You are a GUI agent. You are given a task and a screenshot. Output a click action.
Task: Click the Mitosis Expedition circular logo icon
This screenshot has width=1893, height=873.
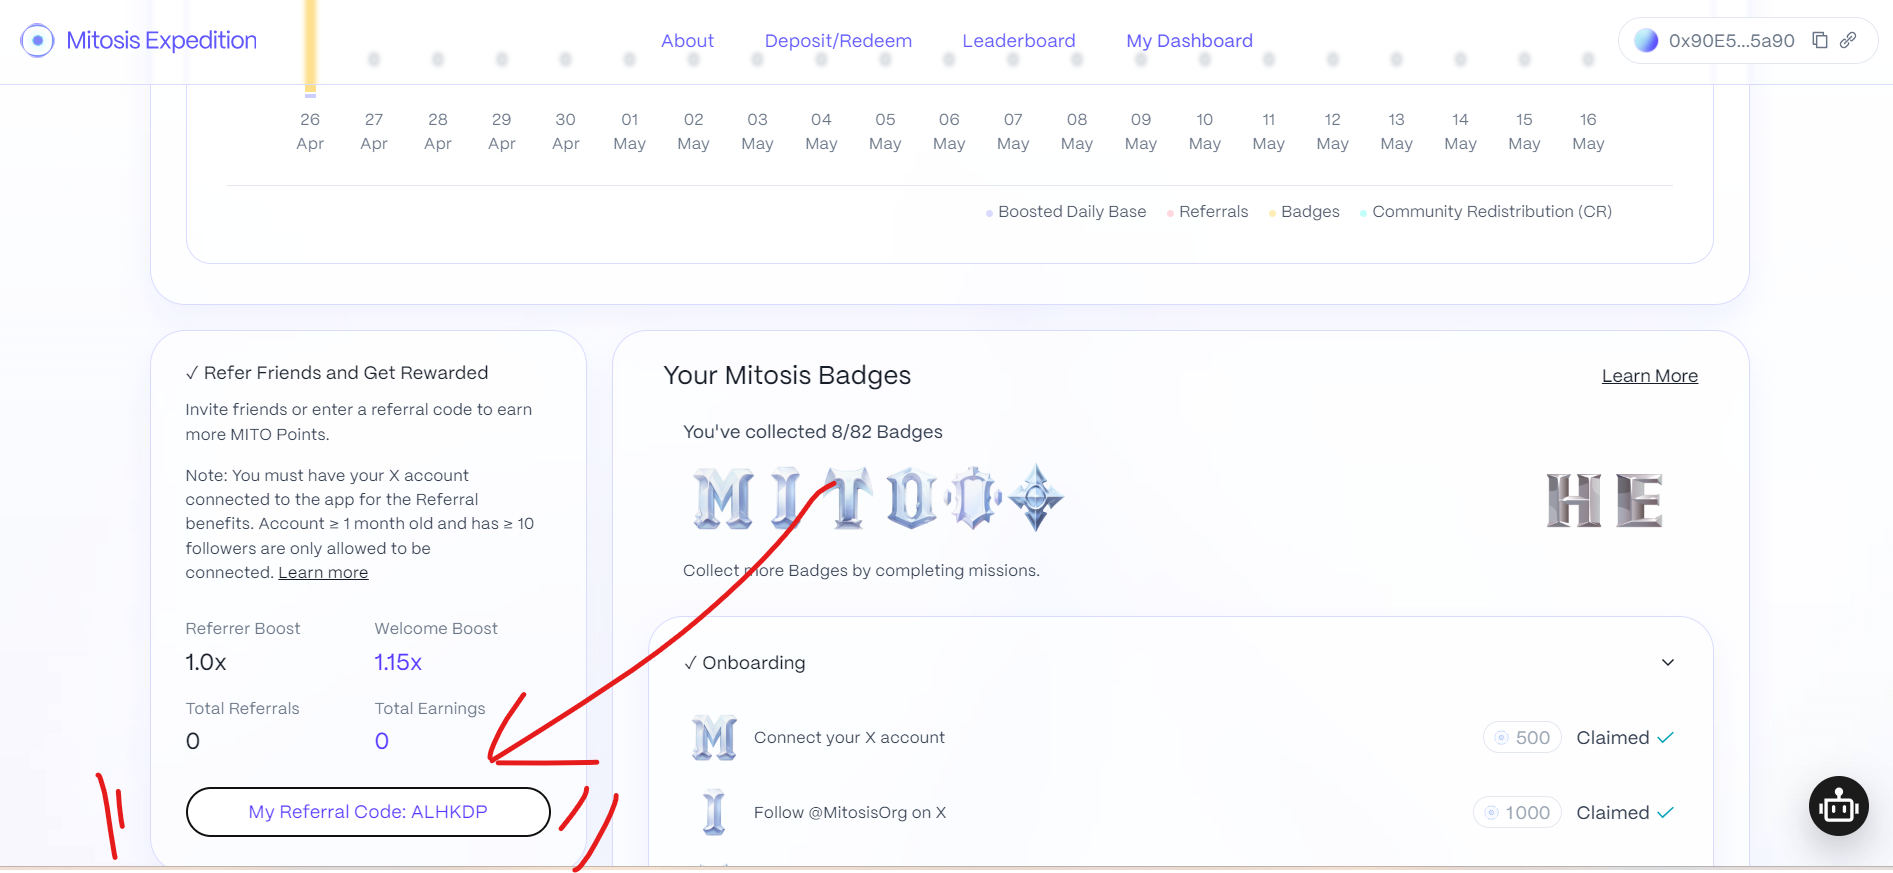click(x=37, y=41)
